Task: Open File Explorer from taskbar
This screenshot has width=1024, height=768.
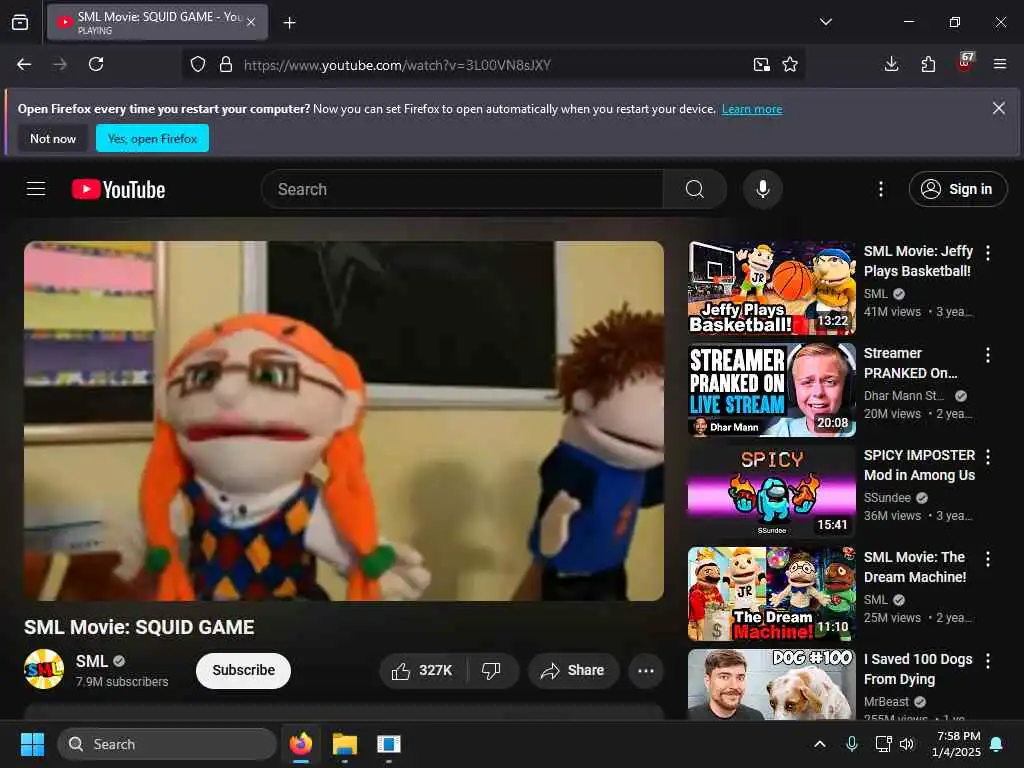Action: pos(345,744)
